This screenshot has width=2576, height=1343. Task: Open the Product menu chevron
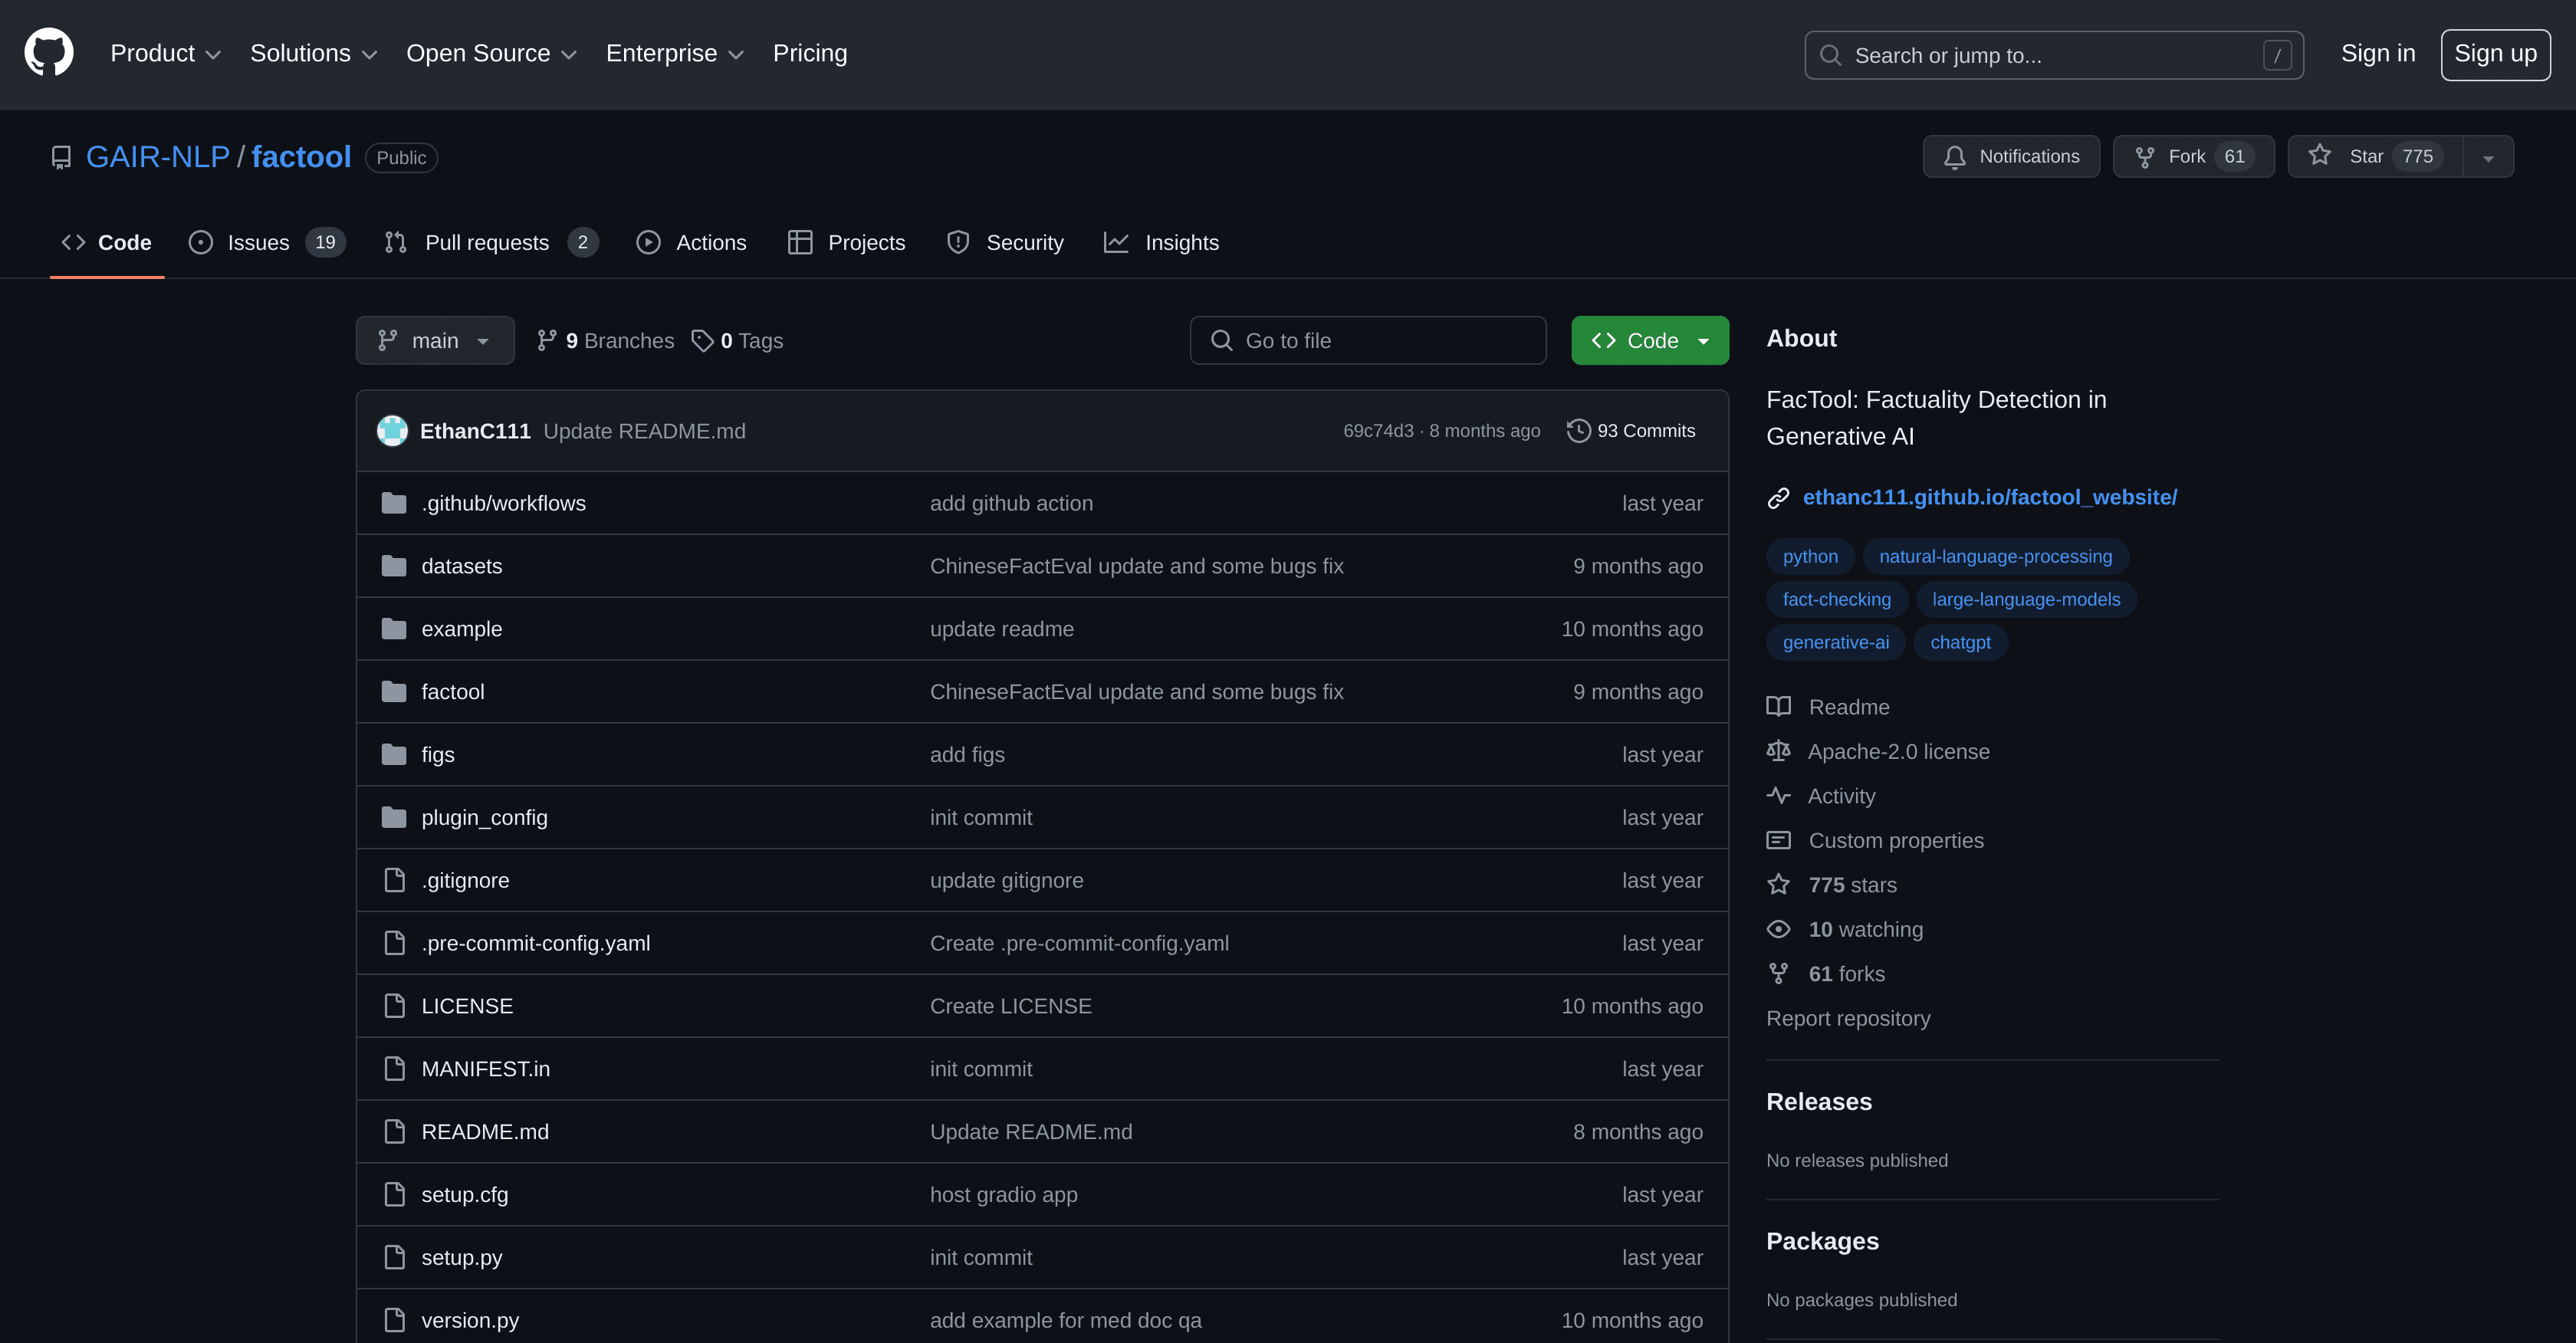[x=214, y=54]
